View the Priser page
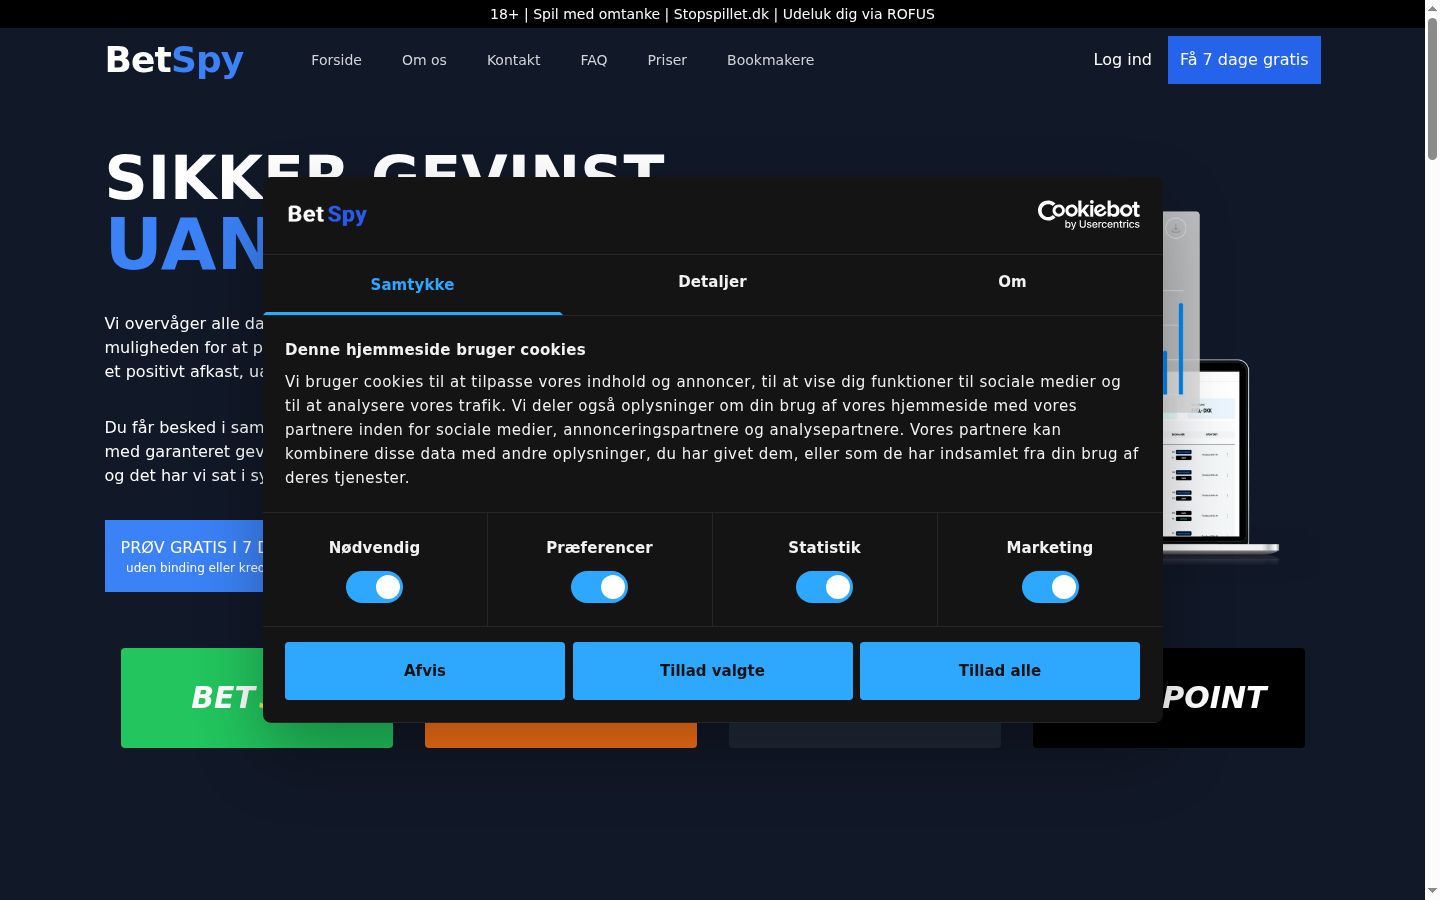The image size is (1440, 900). tap(667, 60)
